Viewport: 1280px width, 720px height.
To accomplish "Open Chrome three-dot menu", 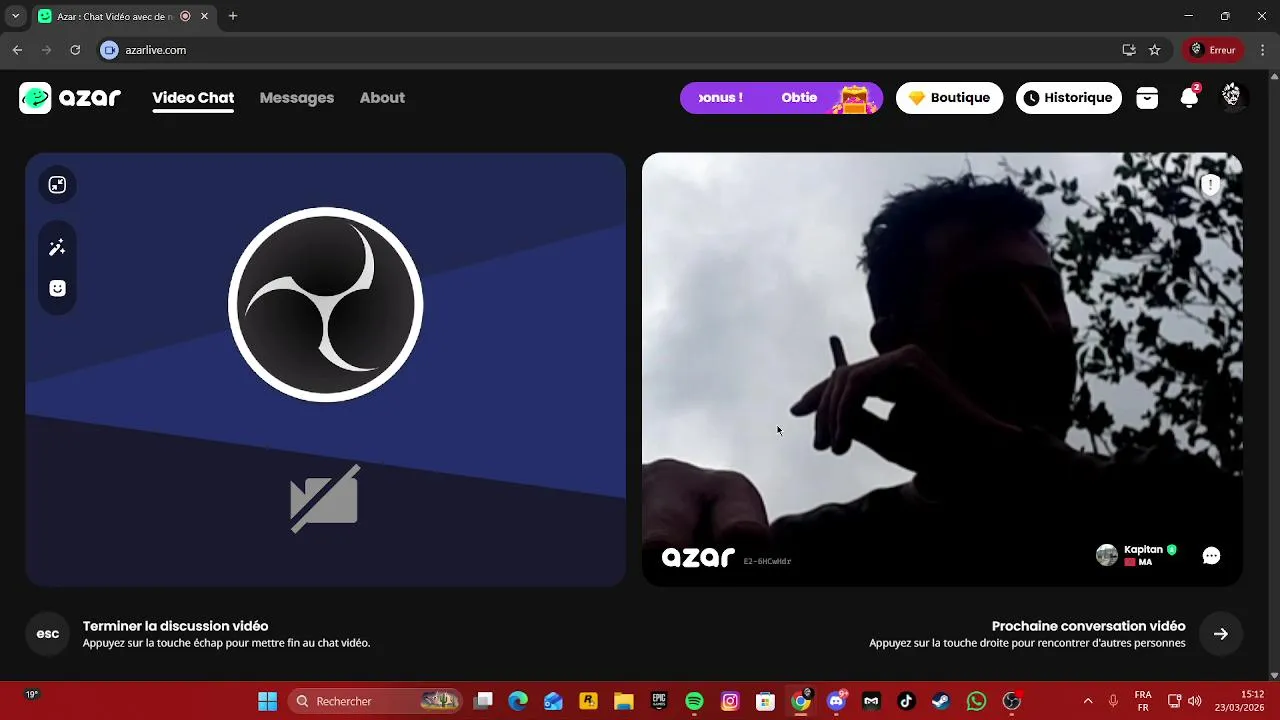I will tap(1261, 50).
